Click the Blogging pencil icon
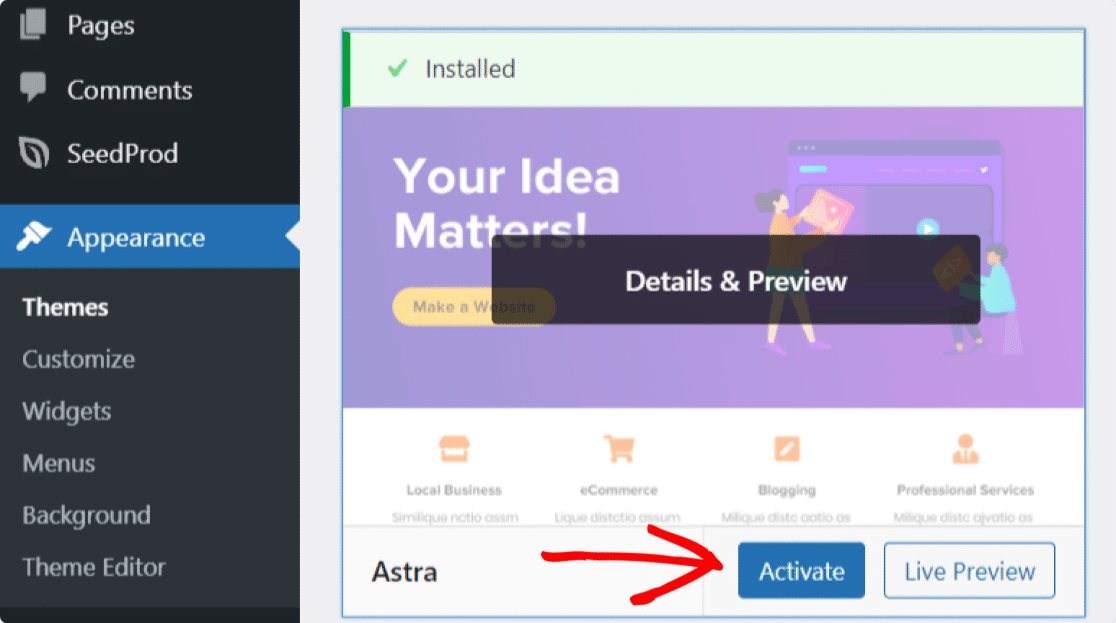This screenshot has width=1116, height=623. point(787,449)
